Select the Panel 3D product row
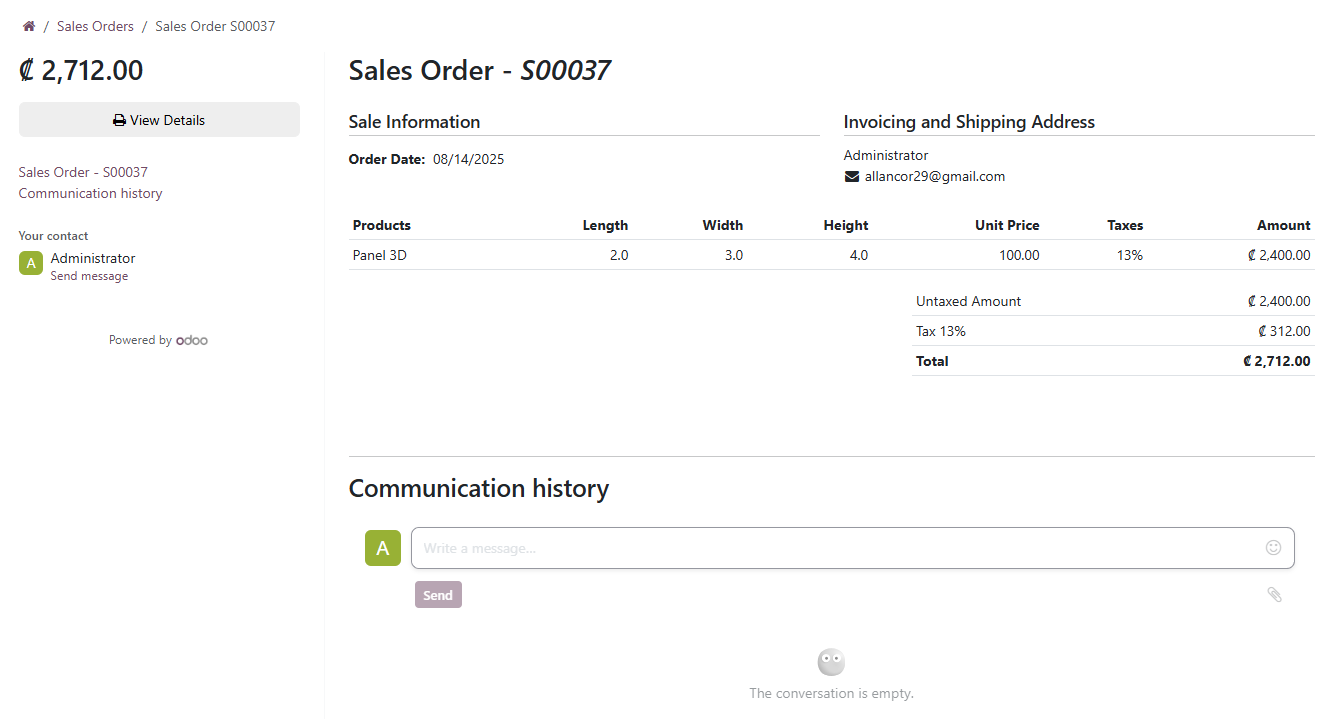Viewport: 1333px width, 719px height. coord(380,255)
